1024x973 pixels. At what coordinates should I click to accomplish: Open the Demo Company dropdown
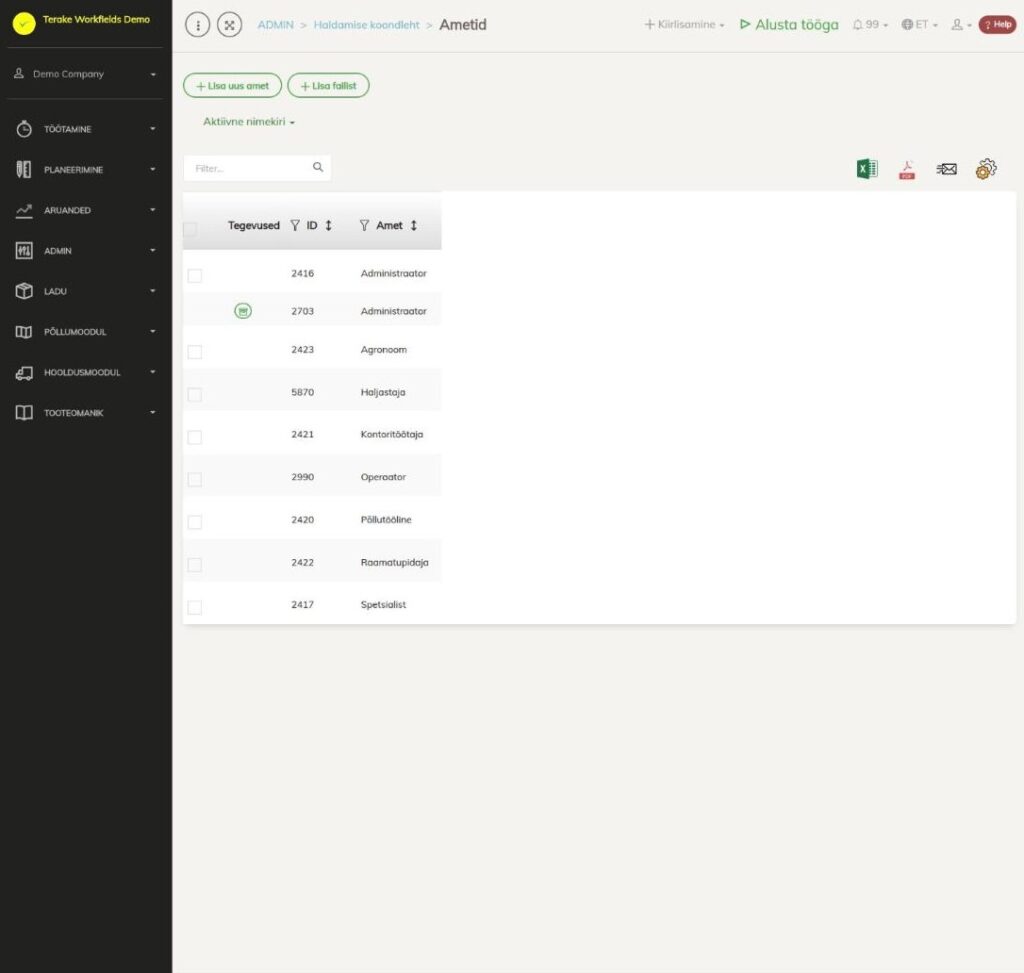(86, 74)
